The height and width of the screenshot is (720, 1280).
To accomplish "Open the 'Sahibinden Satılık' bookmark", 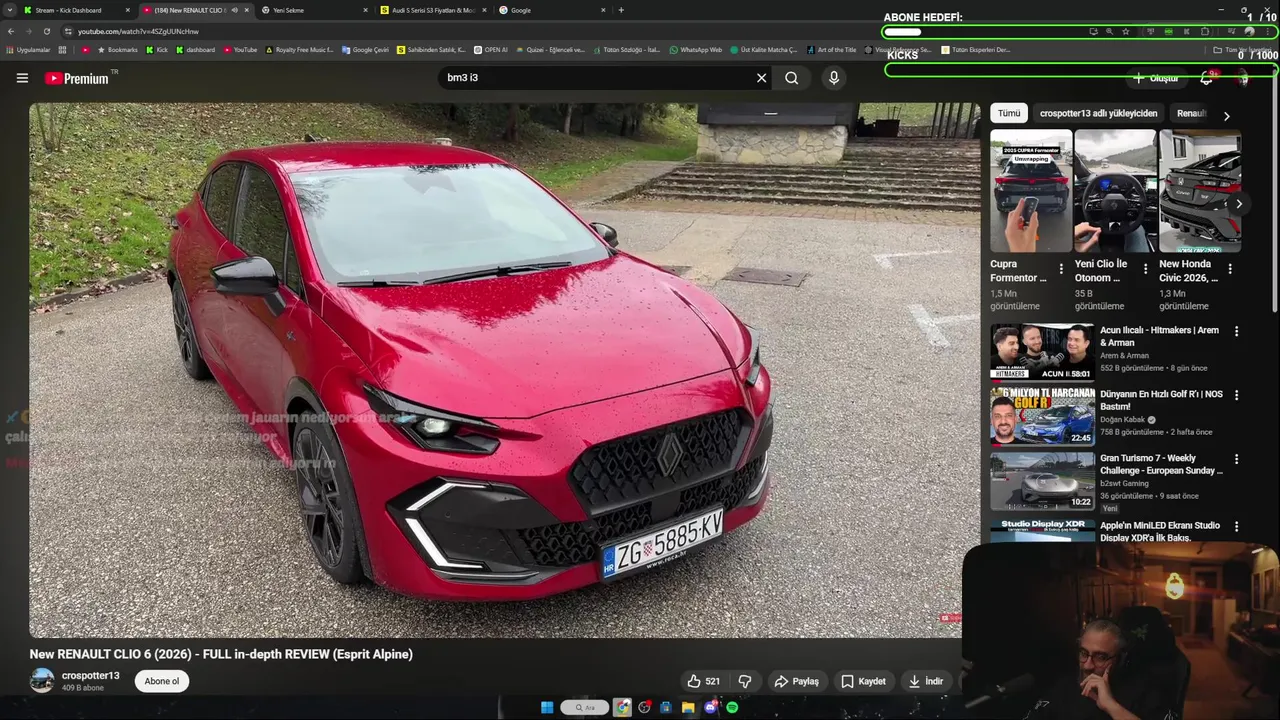I will pos(431,49).
